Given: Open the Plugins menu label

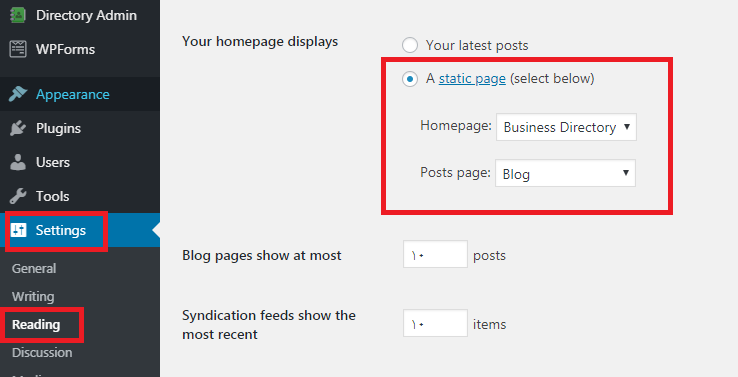Looking at the screenshot, I should pos(58,128).
